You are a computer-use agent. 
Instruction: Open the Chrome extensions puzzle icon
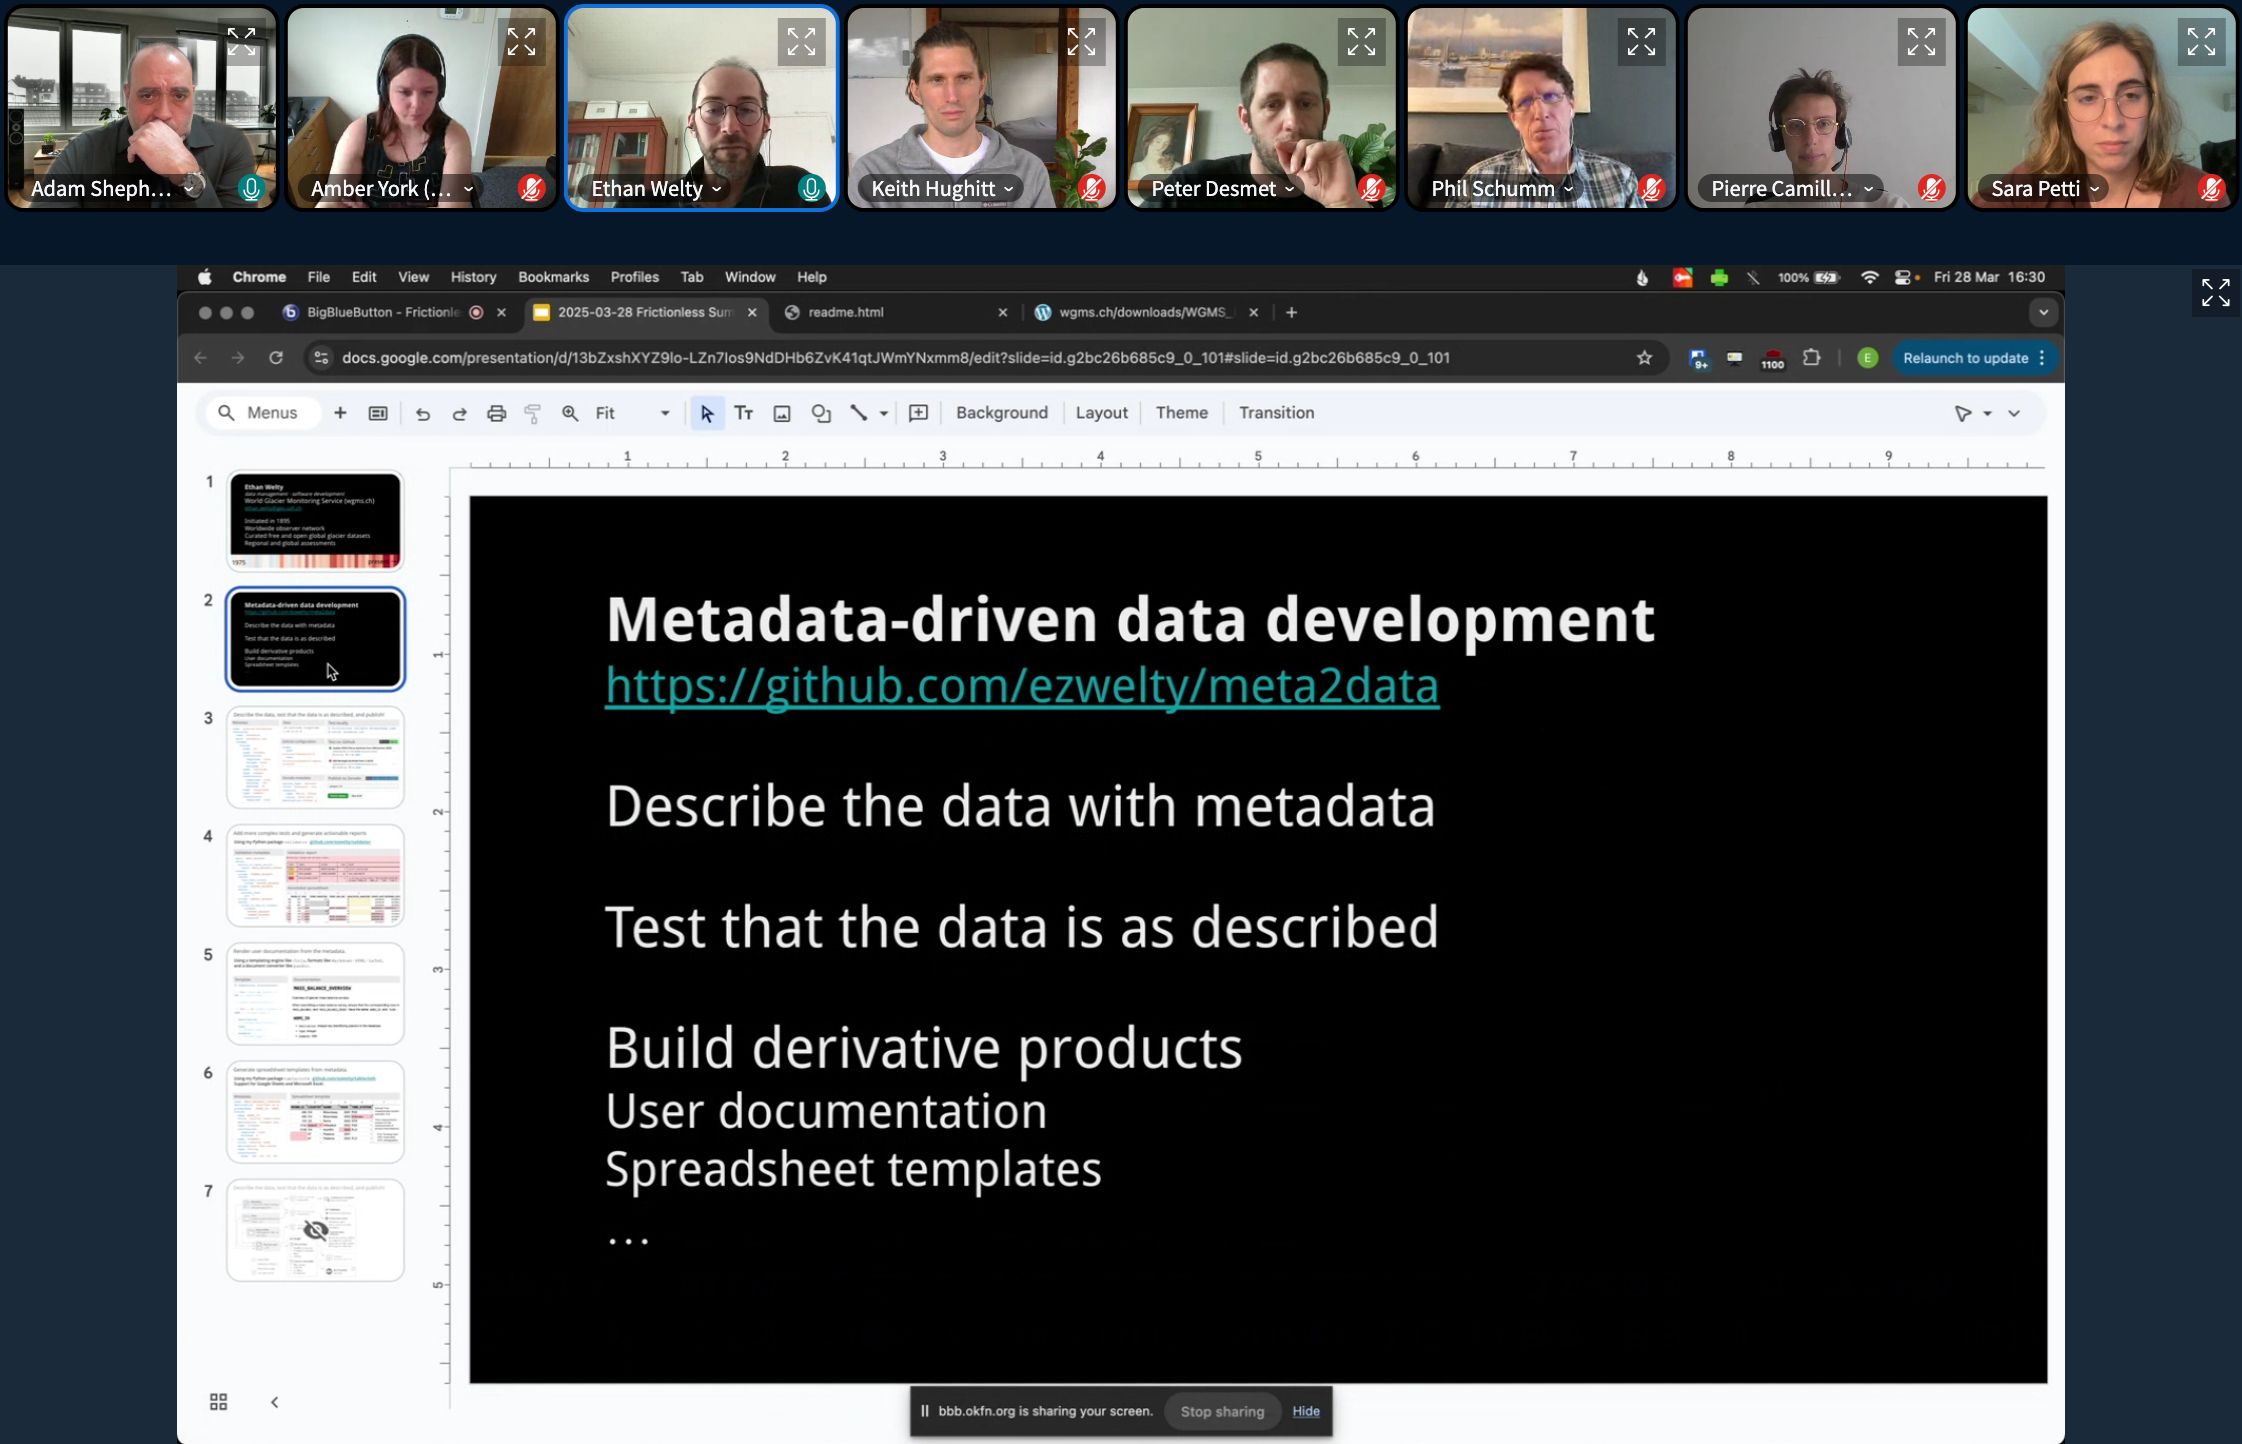click(1811, 358)
